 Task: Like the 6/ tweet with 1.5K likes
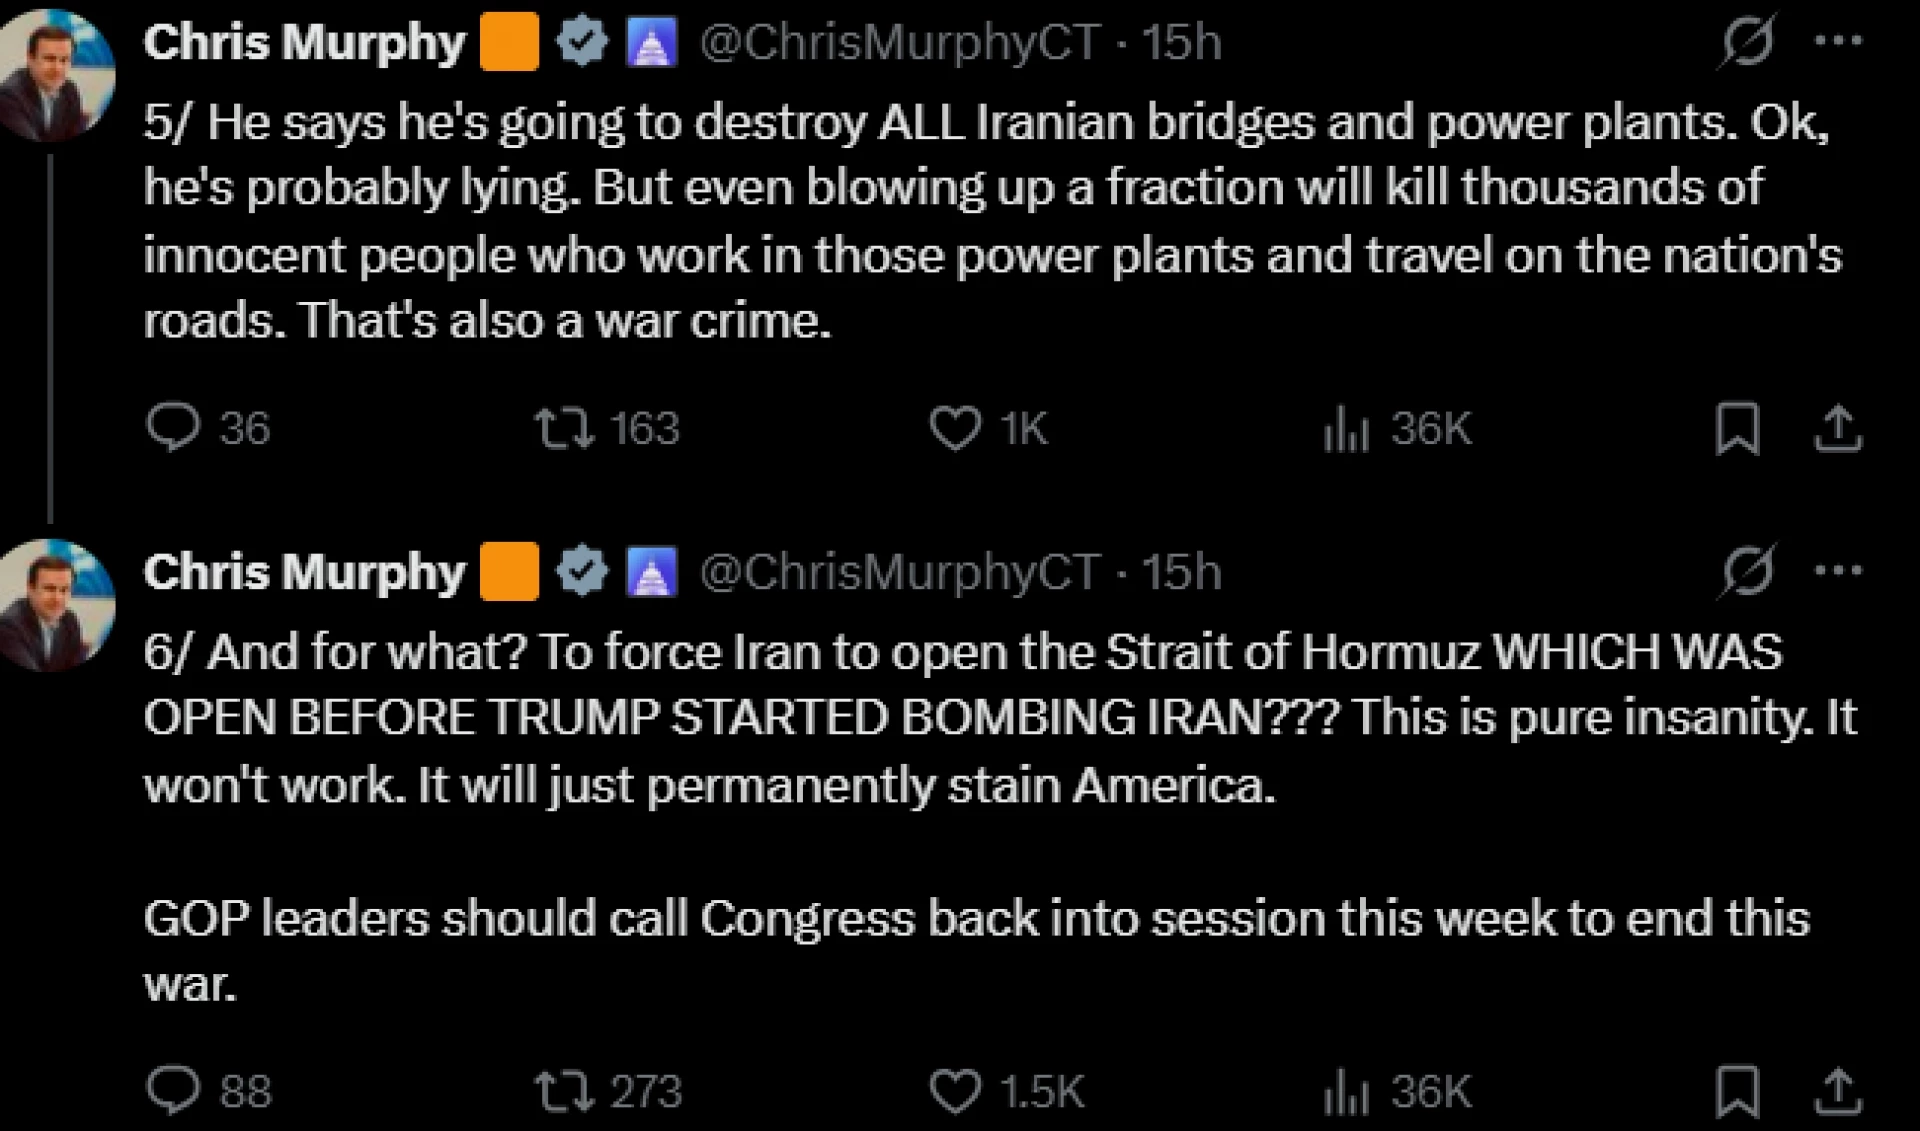[955, 1091]
